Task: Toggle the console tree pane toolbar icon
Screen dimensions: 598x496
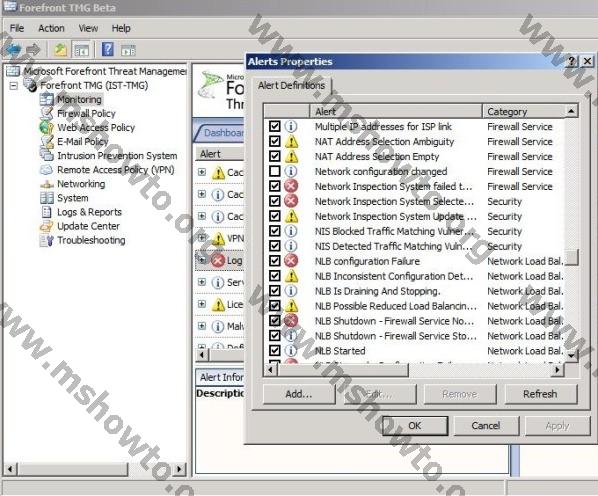Action: [x=82, y=50]
